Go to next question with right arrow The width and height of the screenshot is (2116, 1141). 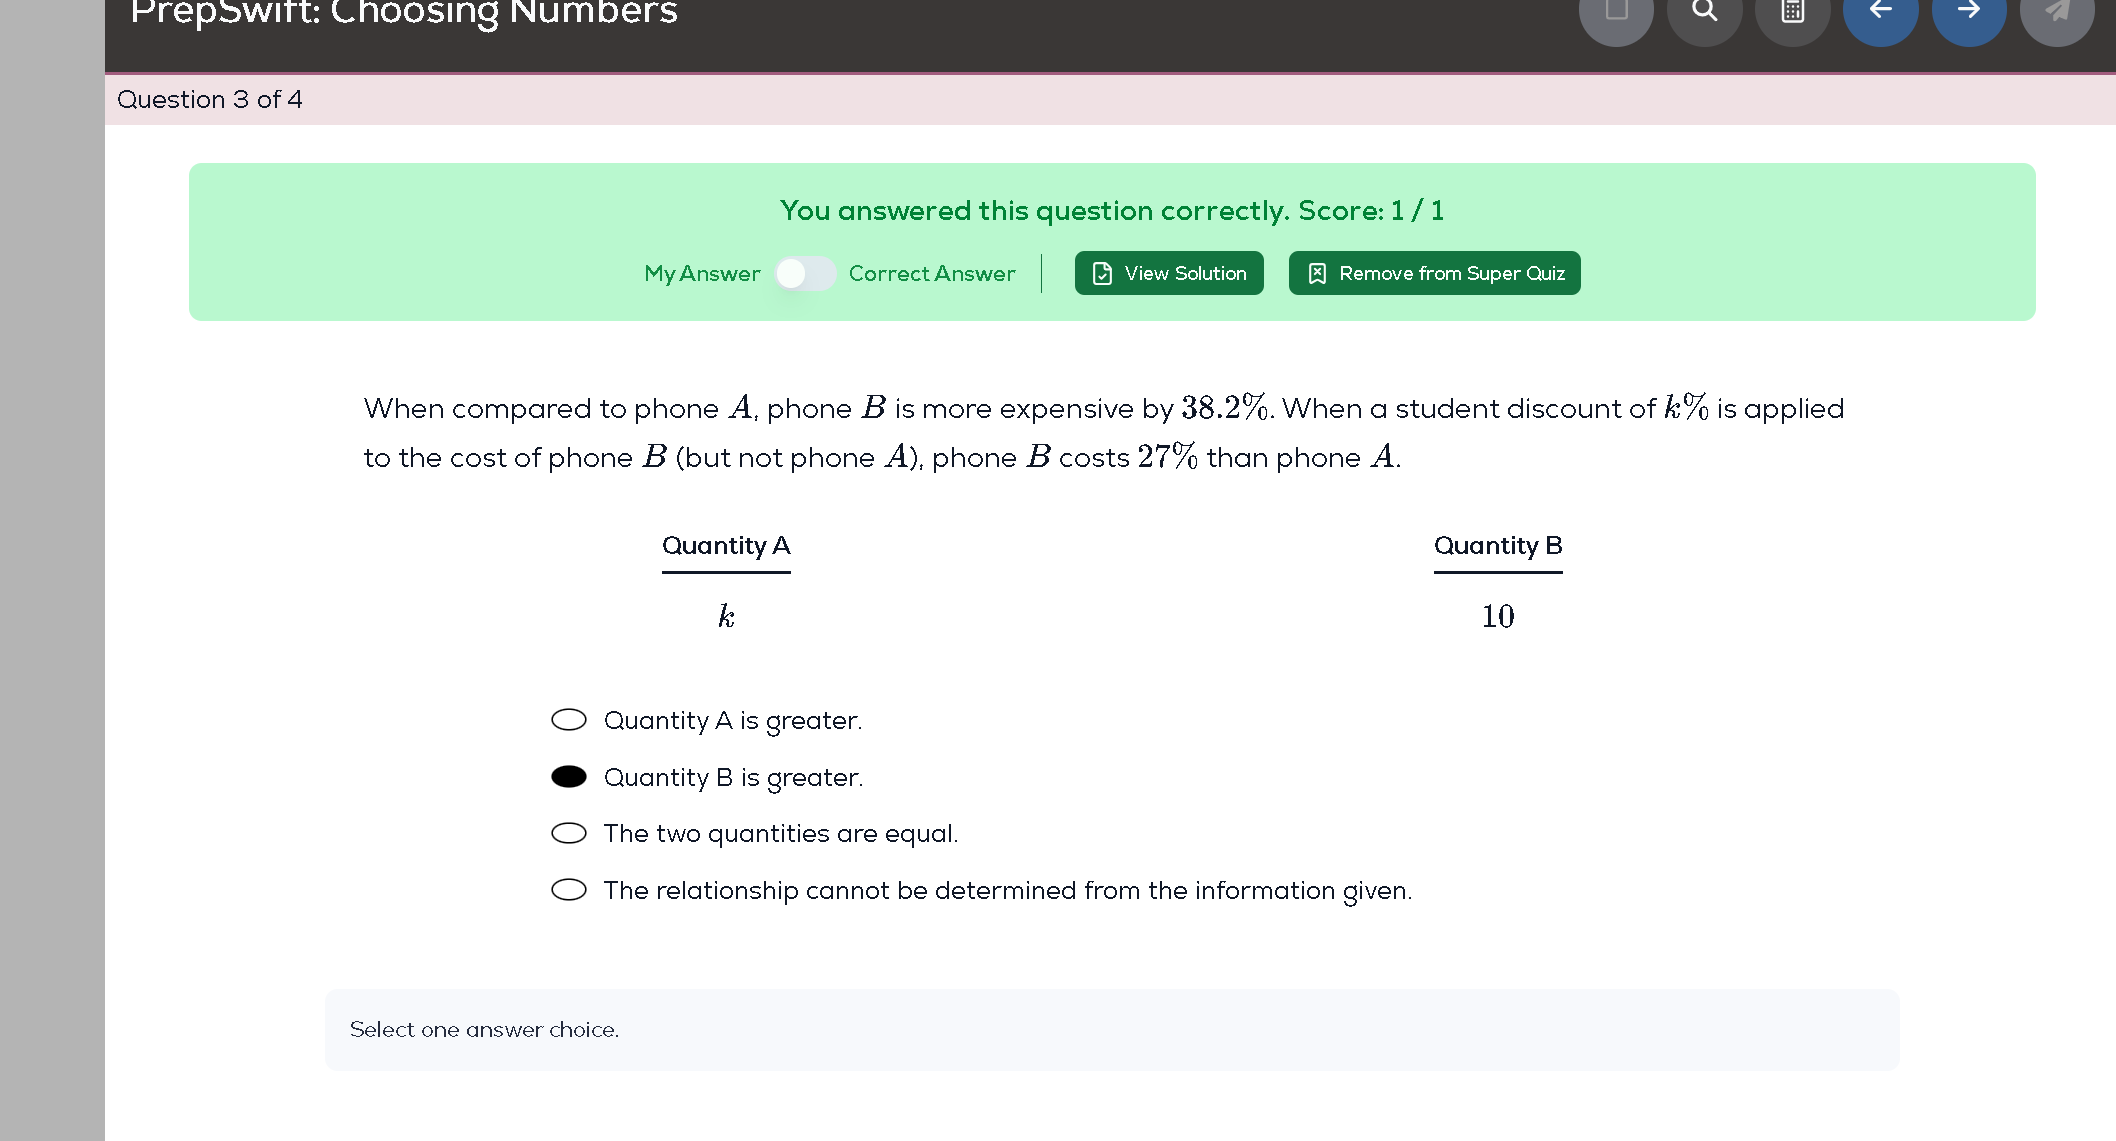click(1969, 11)
